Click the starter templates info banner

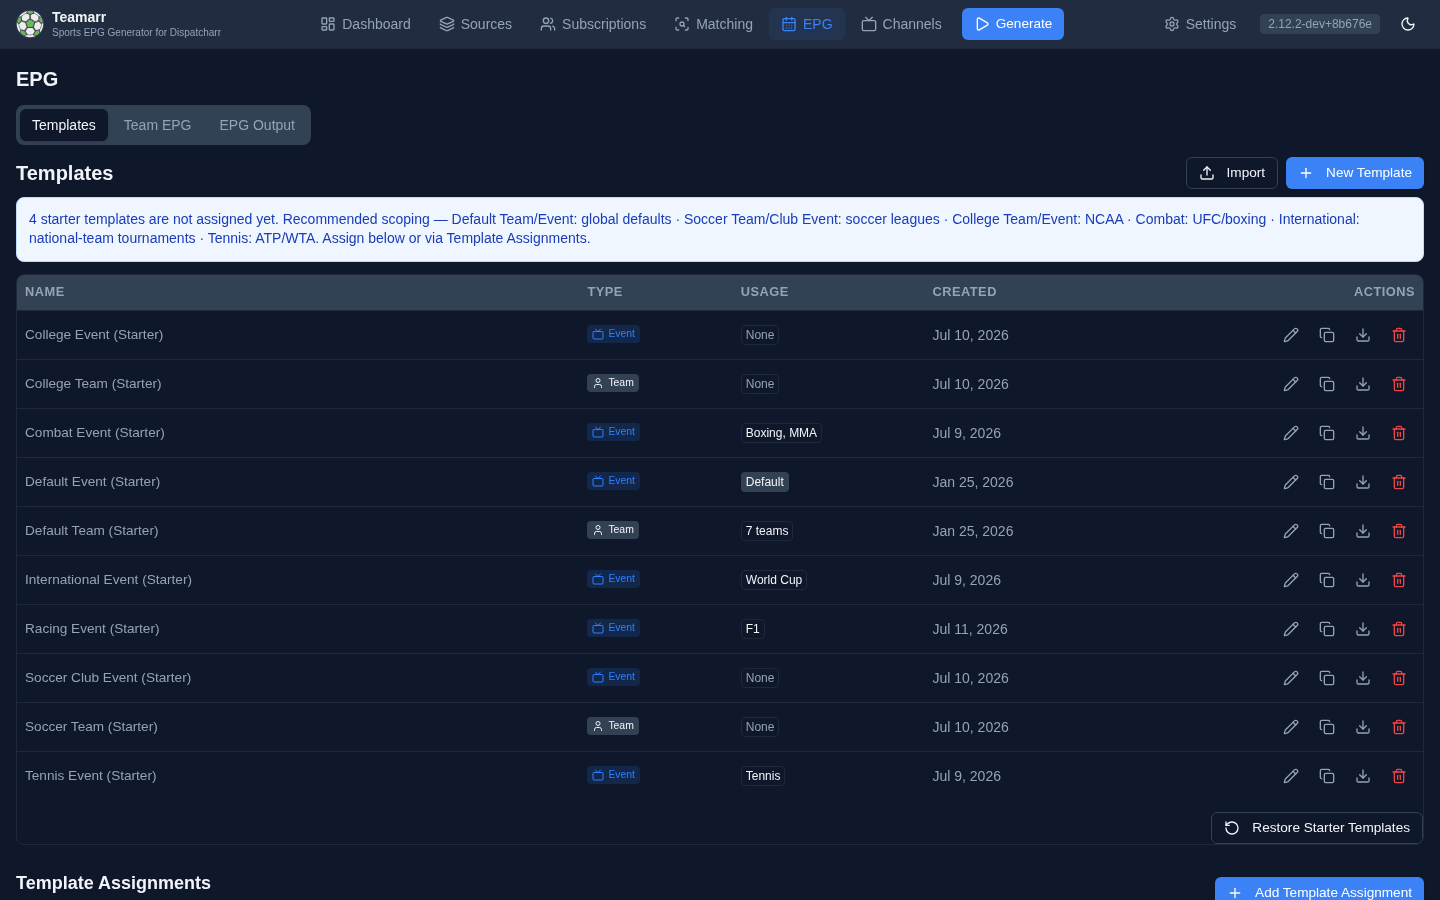click(720, 229)
